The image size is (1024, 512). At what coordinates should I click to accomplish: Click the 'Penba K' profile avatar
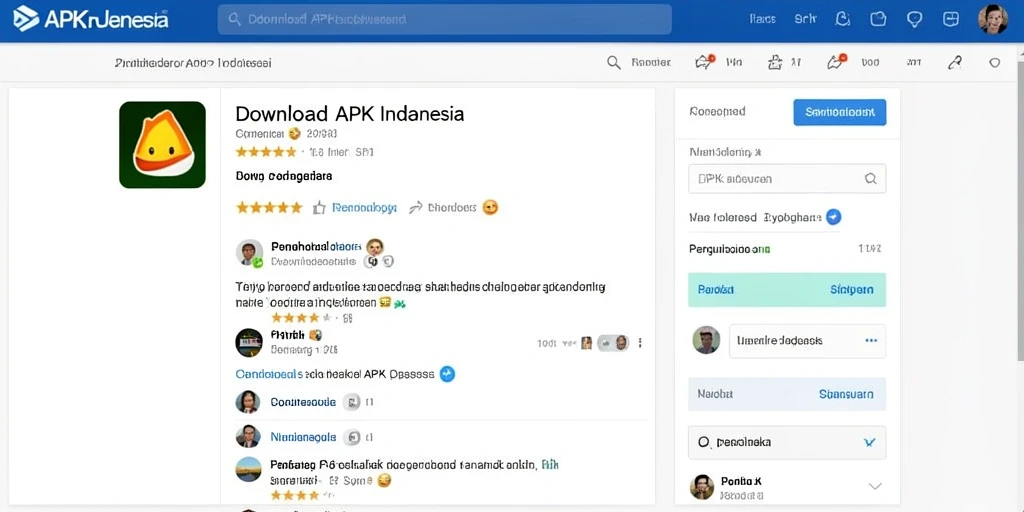(x=702, y=487)
